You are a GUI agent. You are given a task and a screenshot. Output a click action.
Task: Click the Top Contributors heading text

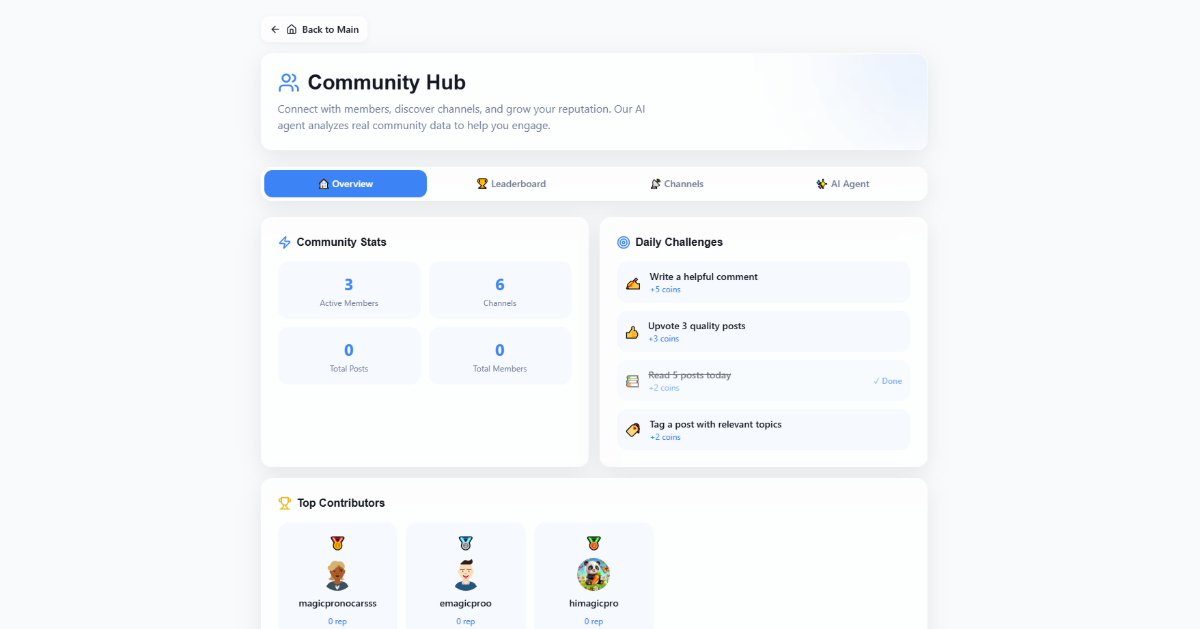tap(341, 503)
